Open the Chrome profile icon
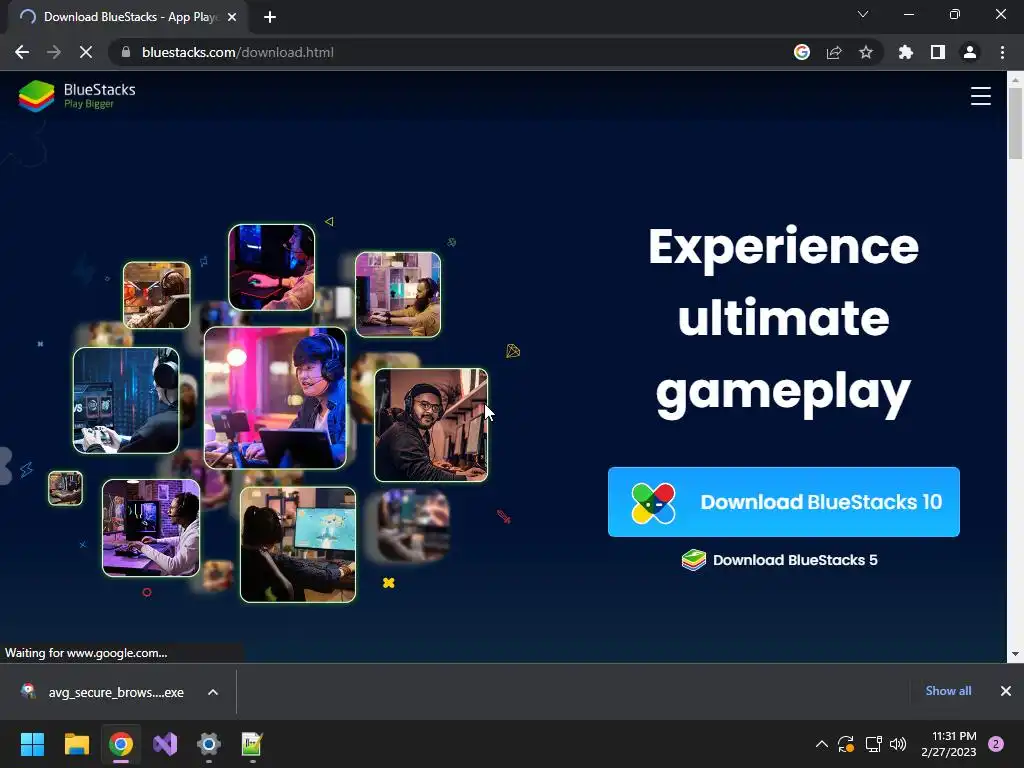Screen dimensions: 1024x768 (970, 52)
